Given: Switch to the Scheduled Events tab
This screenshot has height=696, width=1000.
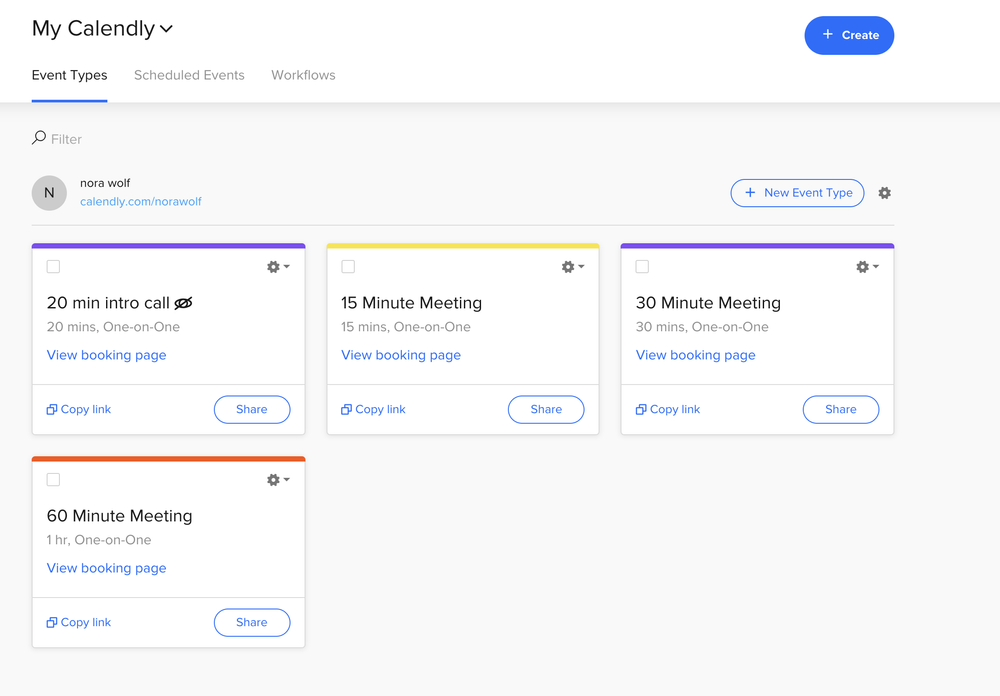Looking at the screenshot, I should click(x=189, y=75).
